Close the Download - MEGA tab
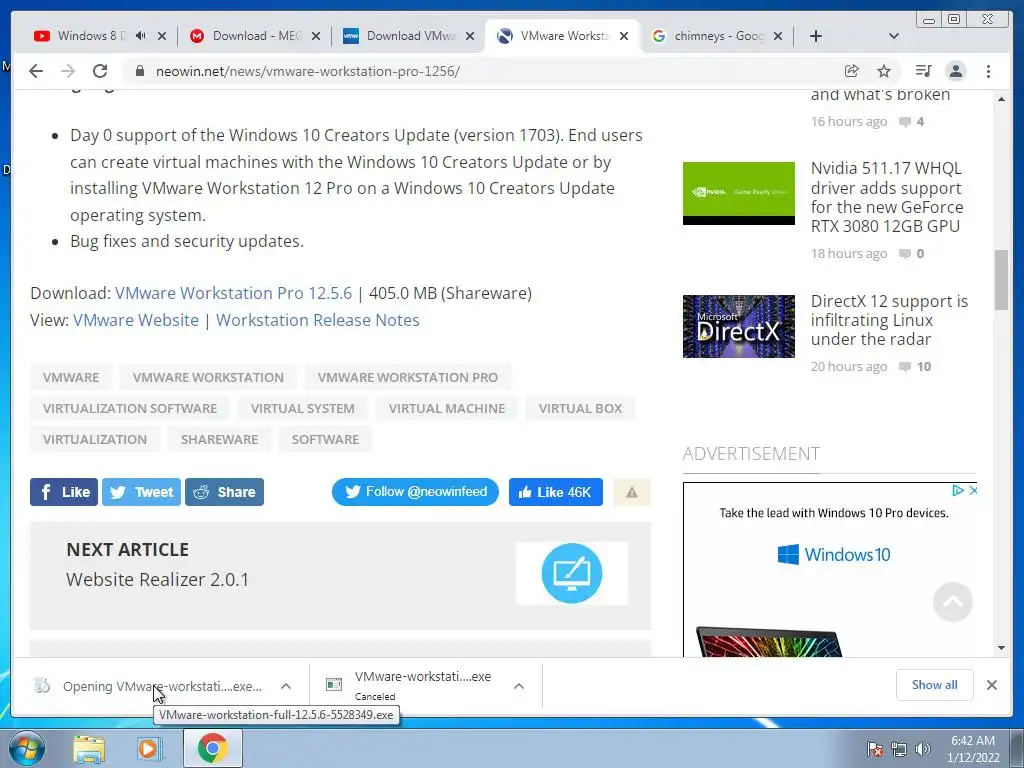The height and width of the screenshot is (768, 1024). [316, 36]
